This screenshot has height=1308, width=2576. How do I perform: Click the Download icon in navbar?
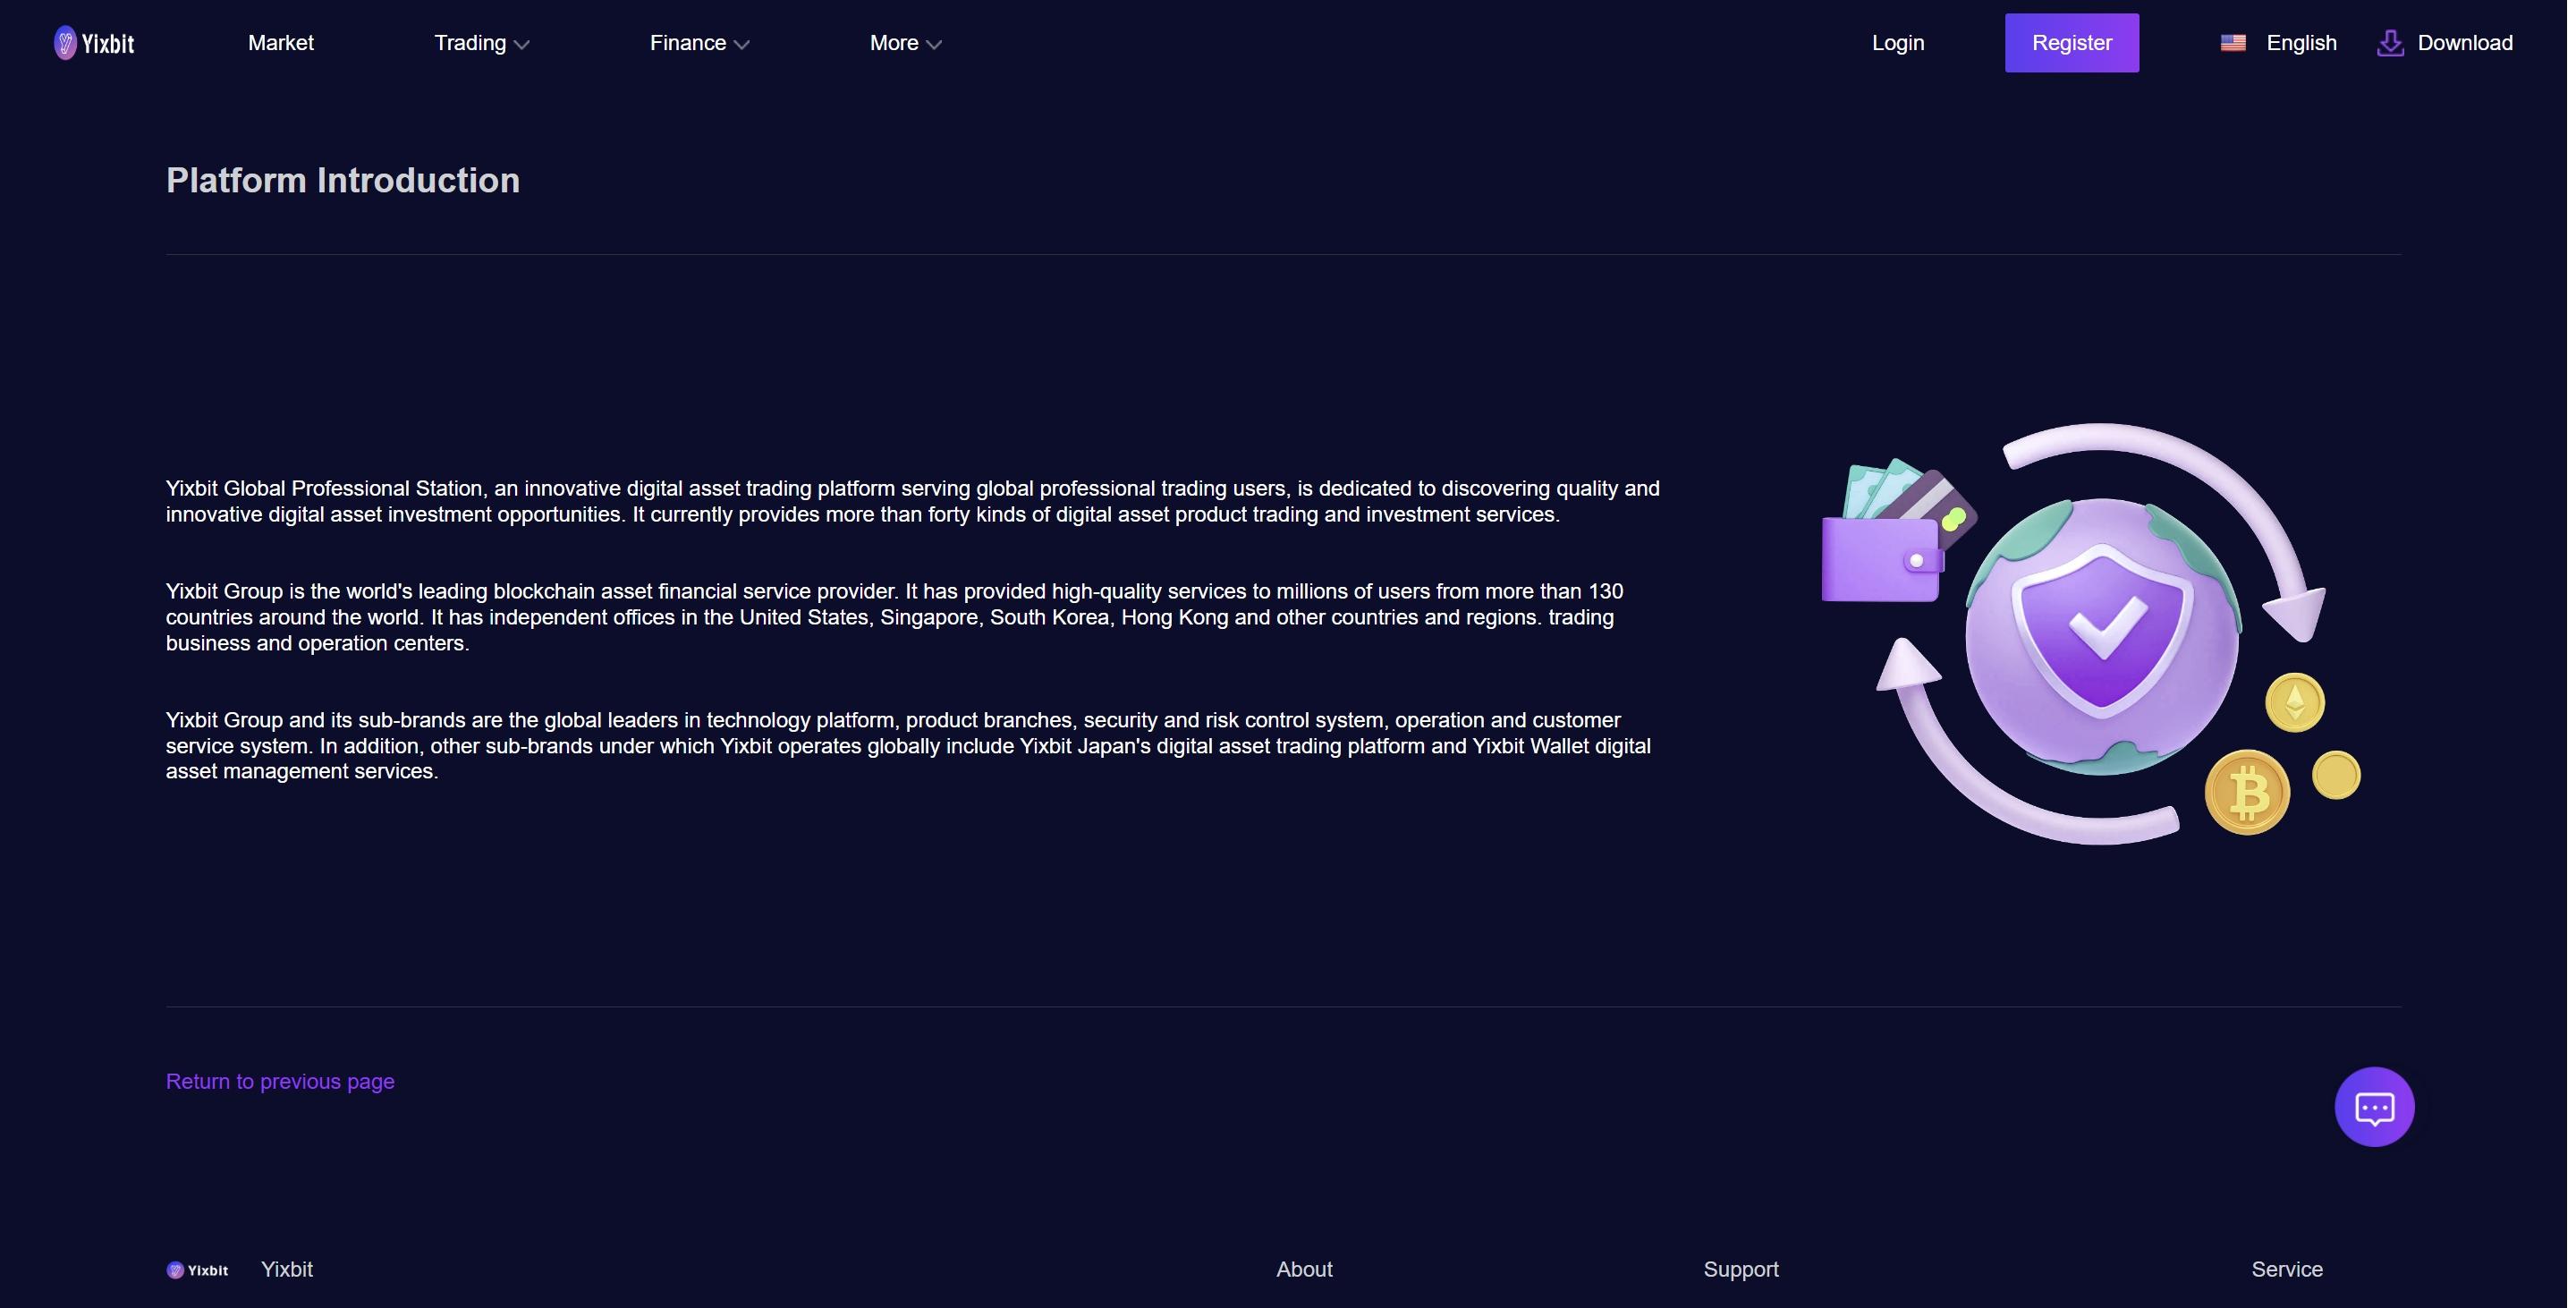tap(2389, 43)
